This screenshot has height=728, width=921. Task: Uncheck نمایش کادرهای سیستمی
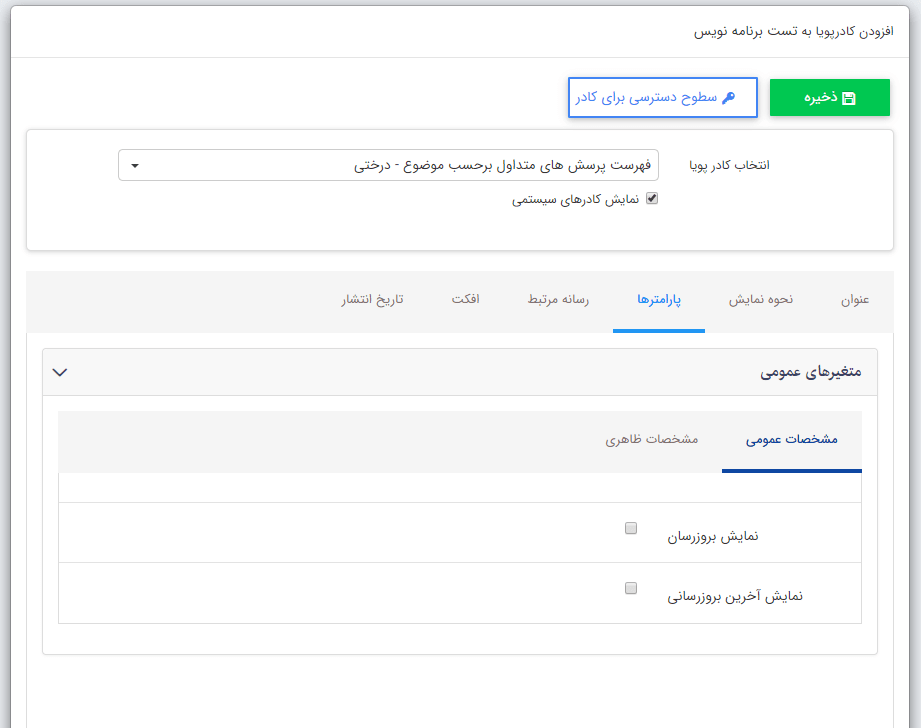652,199
